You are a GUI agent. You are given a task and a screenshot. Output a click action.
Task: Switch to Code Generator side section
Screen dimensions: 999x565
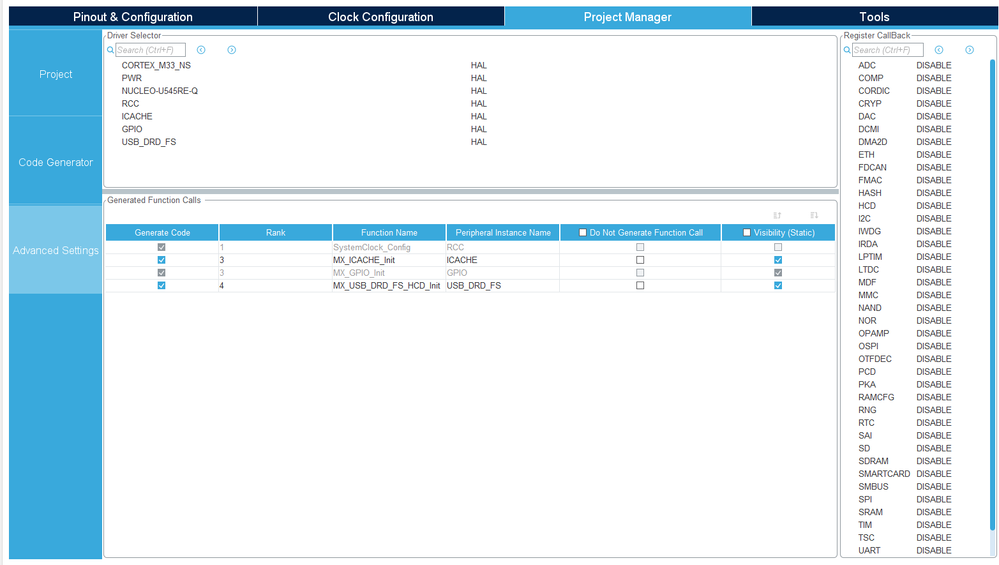[x=55, y=162]
